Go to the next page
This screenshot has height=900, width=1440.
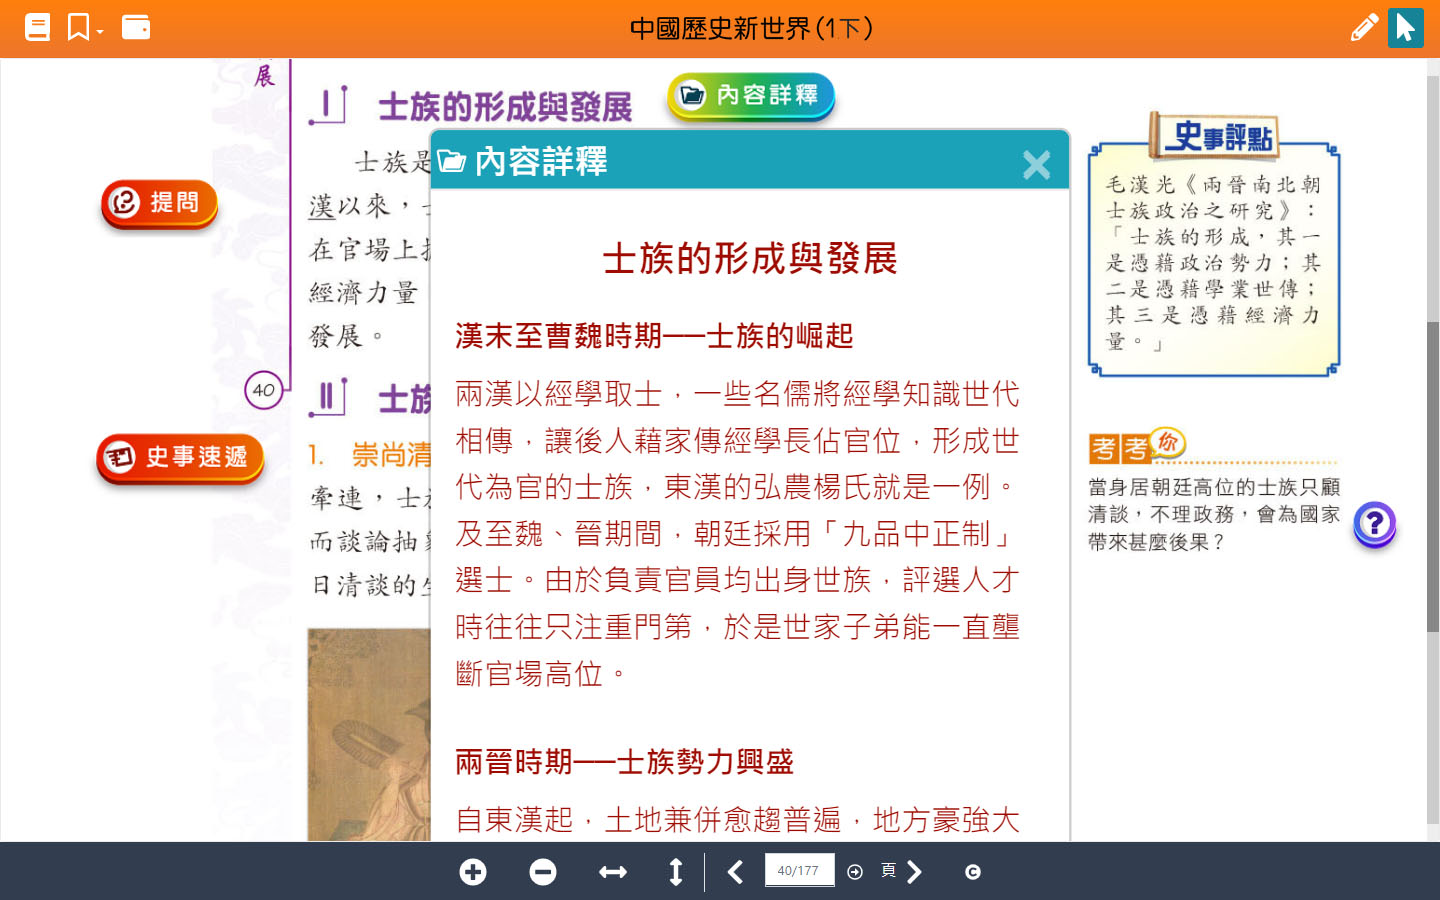coord(914,872)
